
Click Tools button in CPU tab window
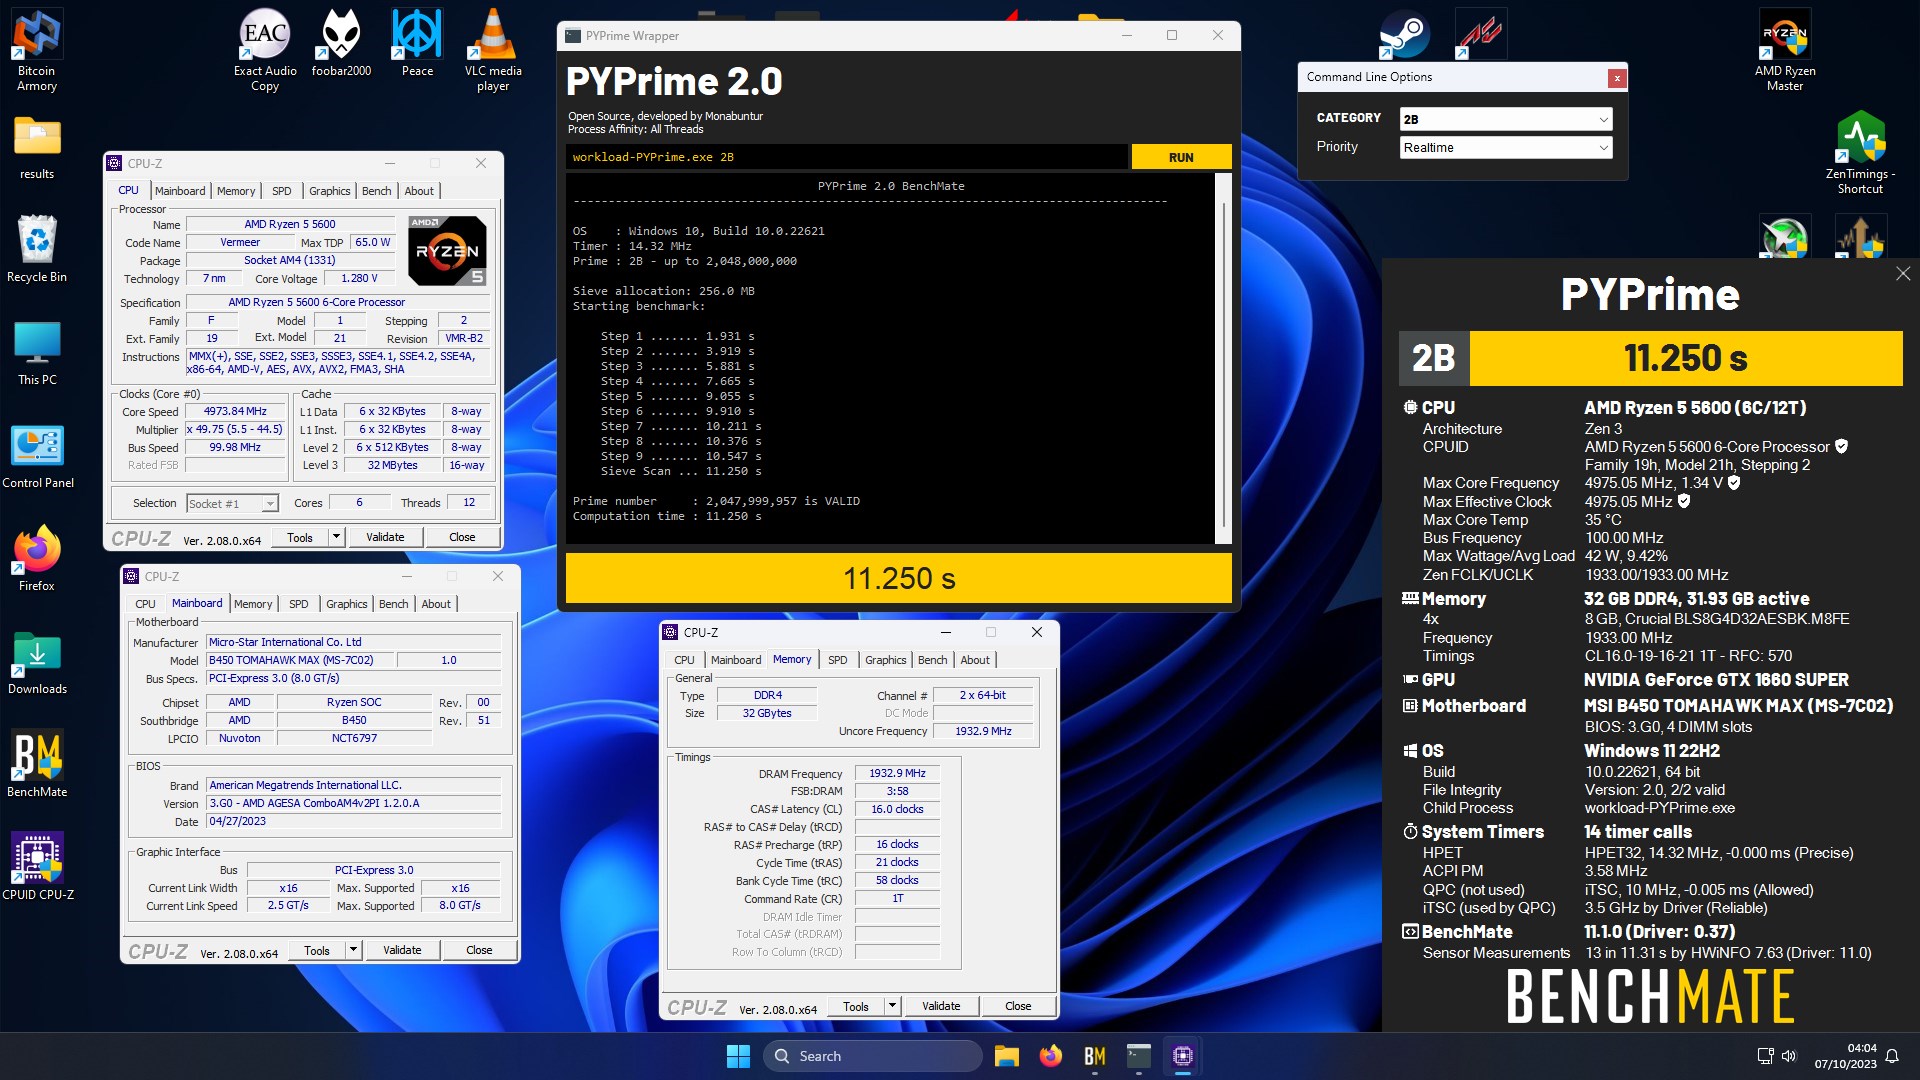click(x=300, y=537)
